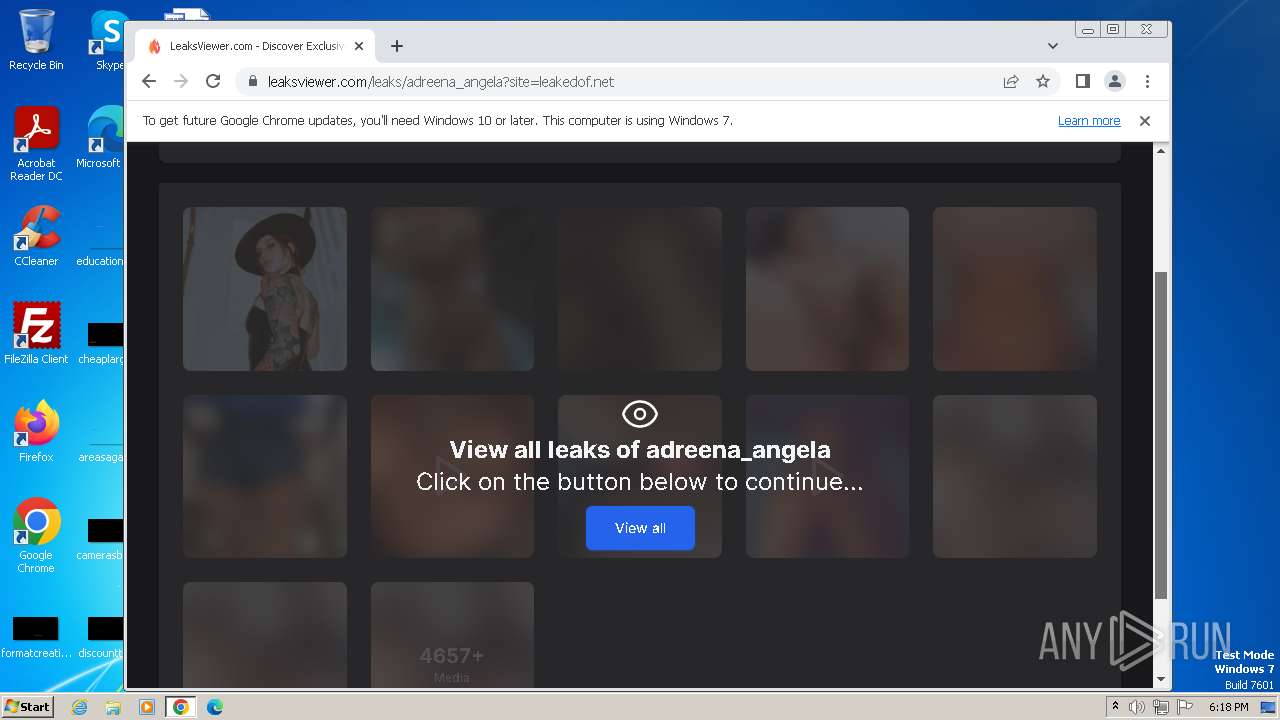Select the LeaksViewer.com browser tab
1280x720 pixels.
(x=255, y=46)
